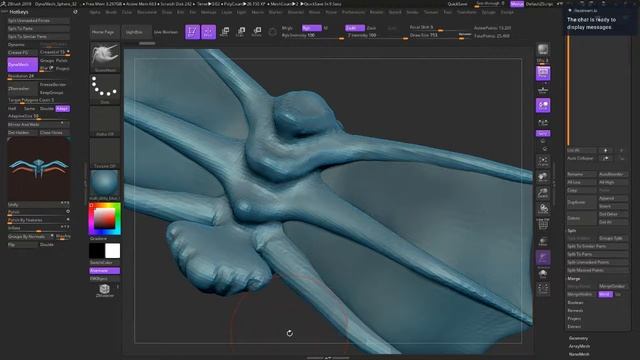Click the QuickSave button
The image size is (640, 360).
(x=458, y=4)
